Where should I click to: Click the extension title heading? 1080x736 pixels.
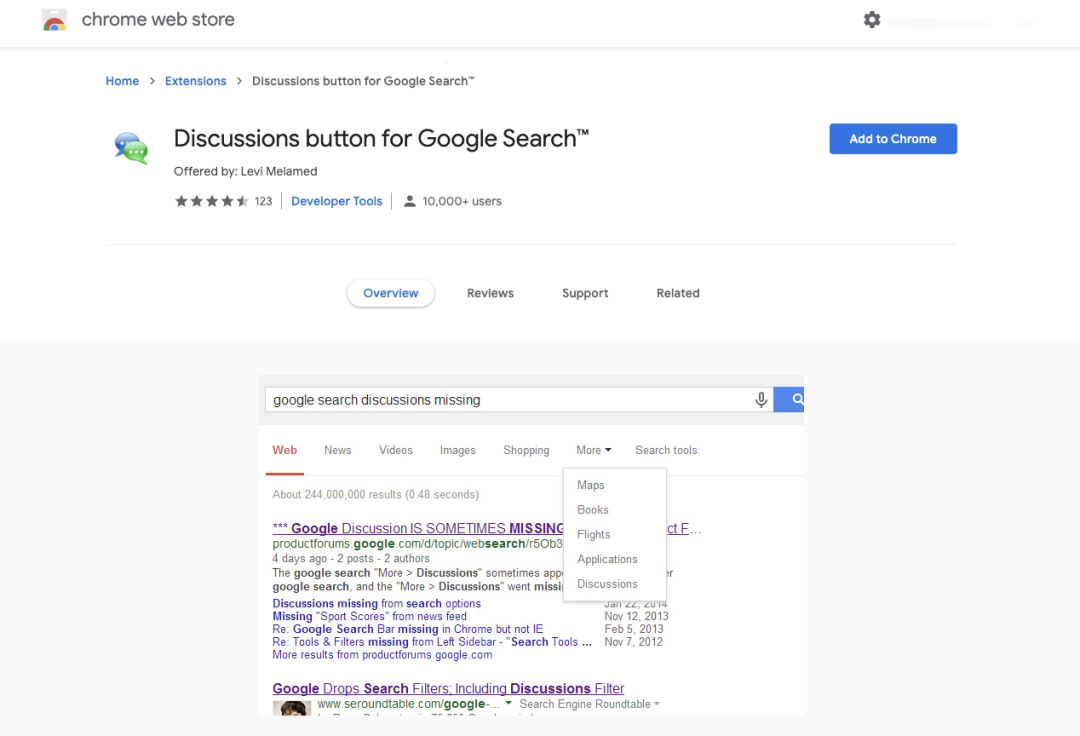(x=381, y=139)
